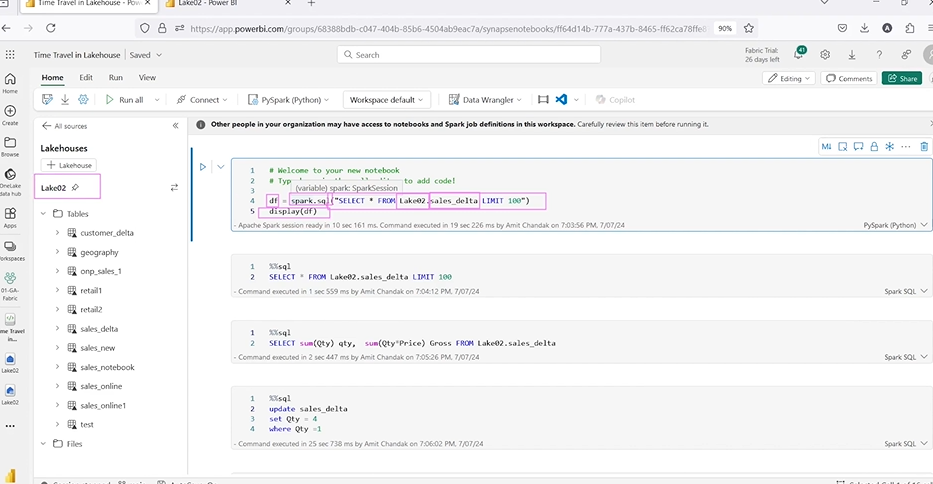Open the app launcher grid icon
Image resolution: width=933 pixels, height=484 pixels.
click(x=10, y=55)
